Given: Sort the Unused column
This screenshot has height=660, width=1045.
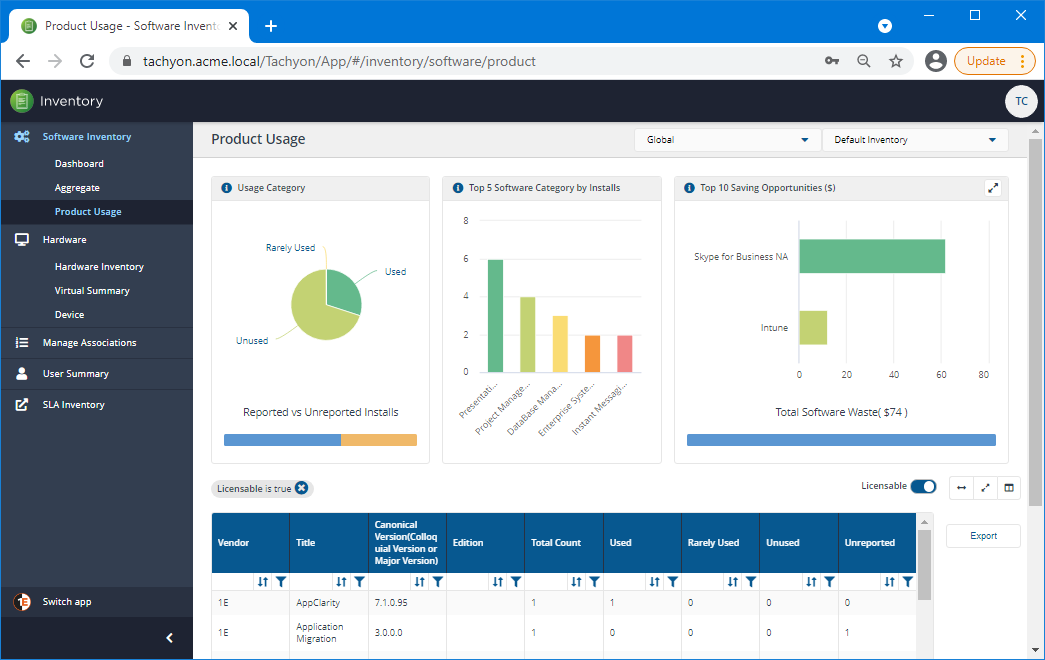Looking at the screenshot, I should [x=811, y=582].
